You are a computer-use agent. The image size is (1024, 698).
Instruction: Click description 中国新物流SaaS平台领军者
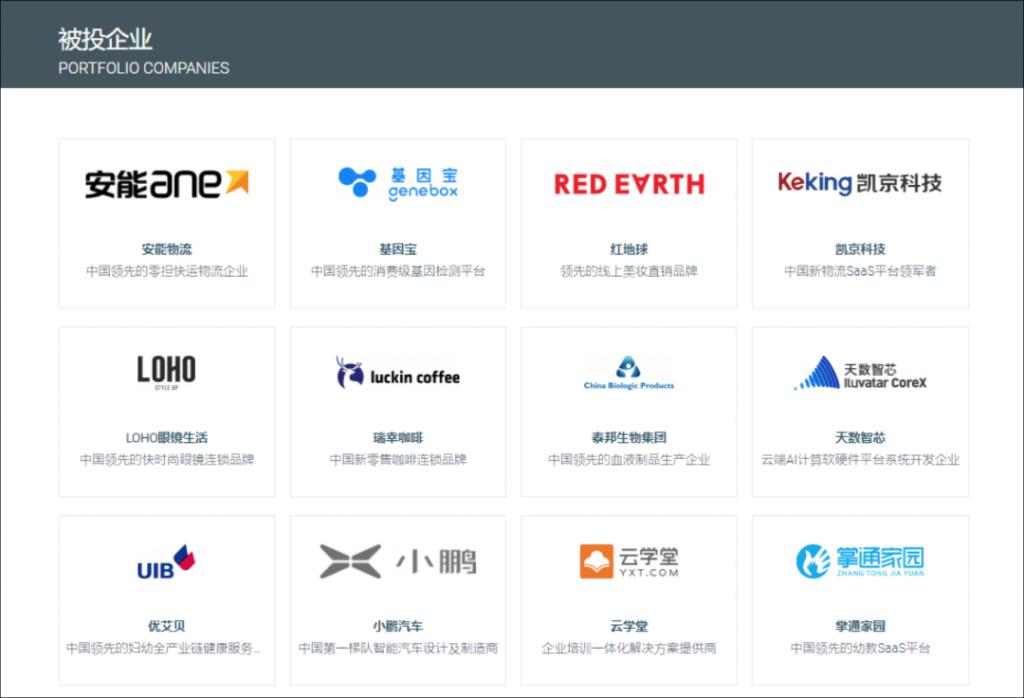pyautogui.click(x=860, y=271)
